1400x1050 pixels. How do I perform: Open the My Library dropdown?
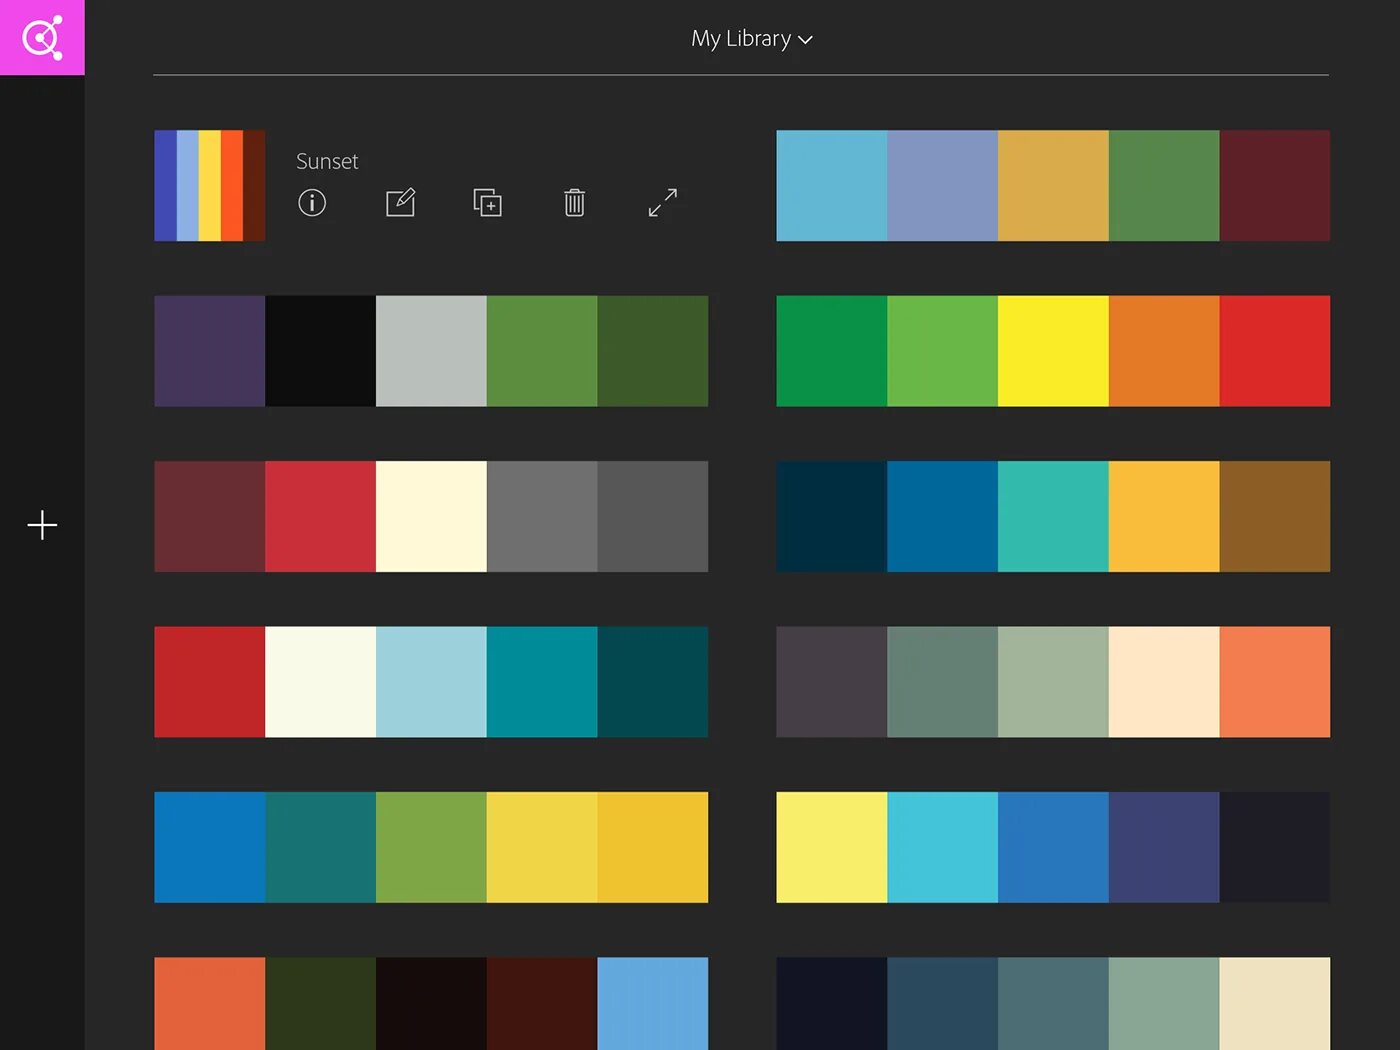[752, 39]
